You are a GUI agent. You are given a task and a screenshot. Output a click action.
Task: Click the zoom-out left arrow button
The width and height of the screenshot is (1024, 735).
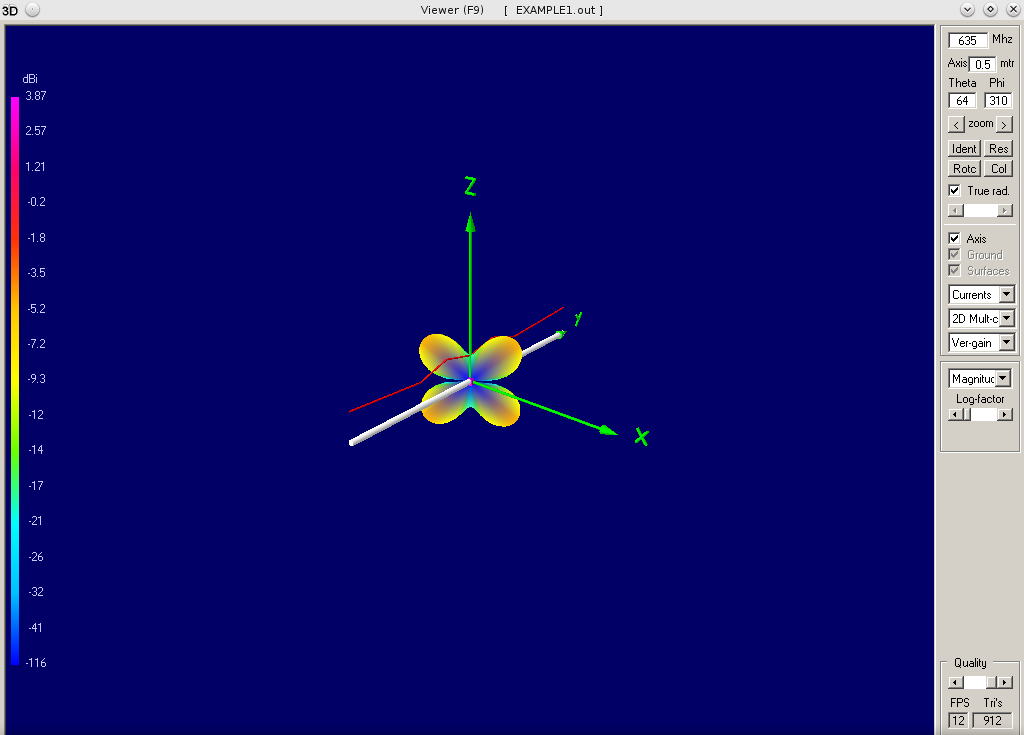[x=955, y=123]
